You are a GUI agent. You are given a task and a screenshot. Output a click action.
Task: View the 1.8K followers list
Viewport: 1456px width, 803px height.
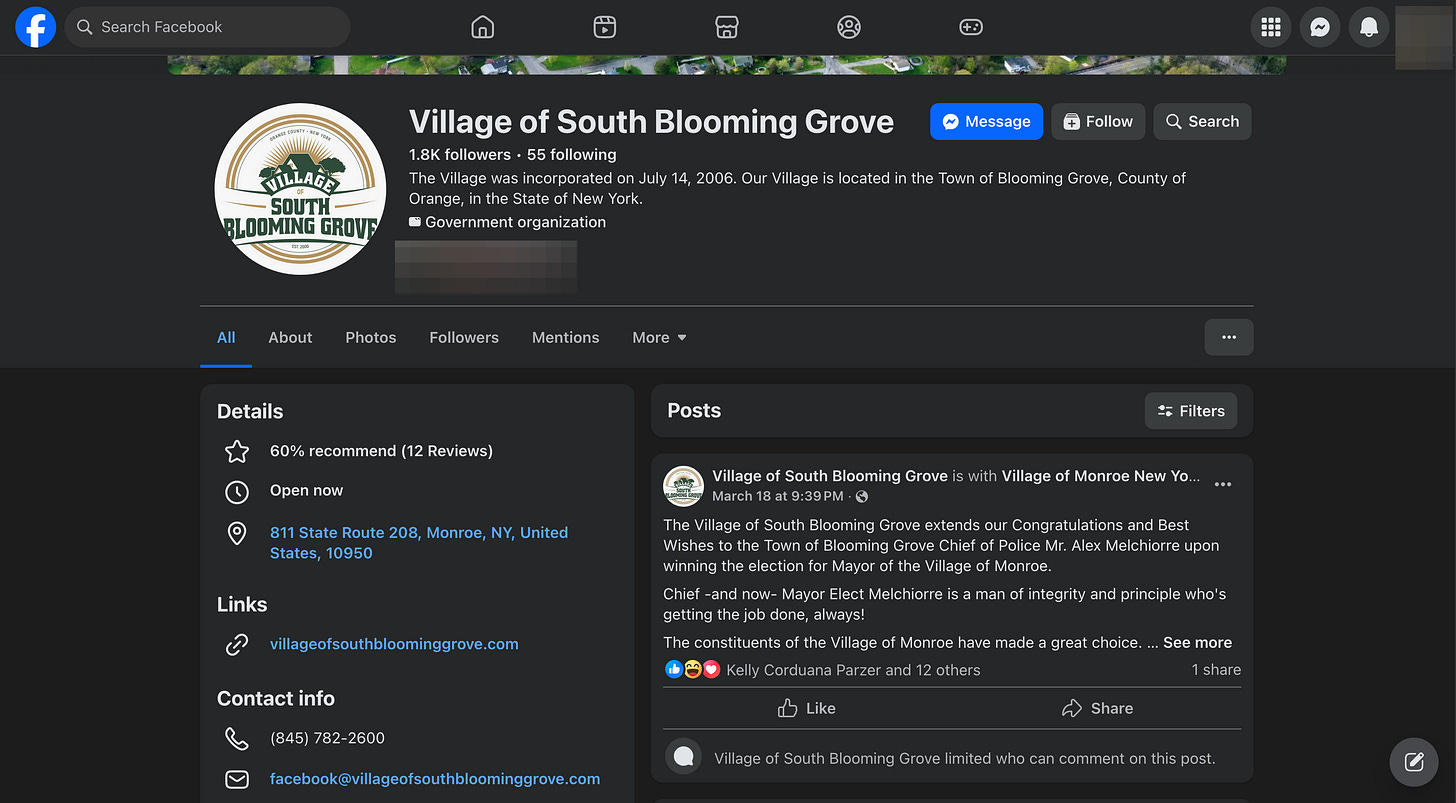[460, 154]
